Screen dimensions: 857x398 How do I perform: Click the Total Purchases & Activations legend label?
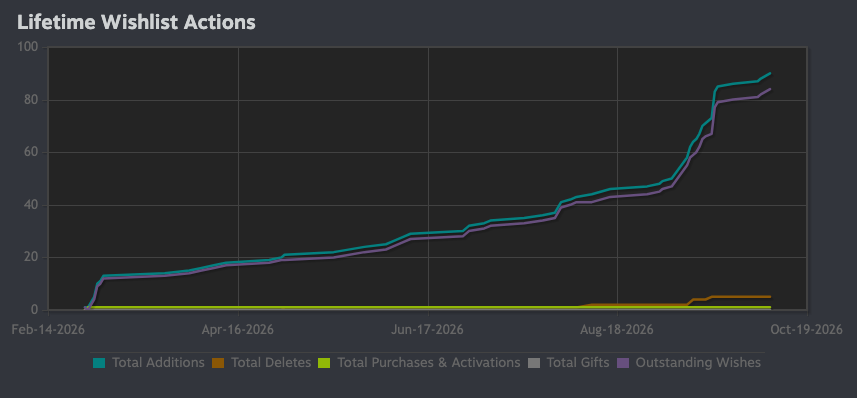coord(429,362)
